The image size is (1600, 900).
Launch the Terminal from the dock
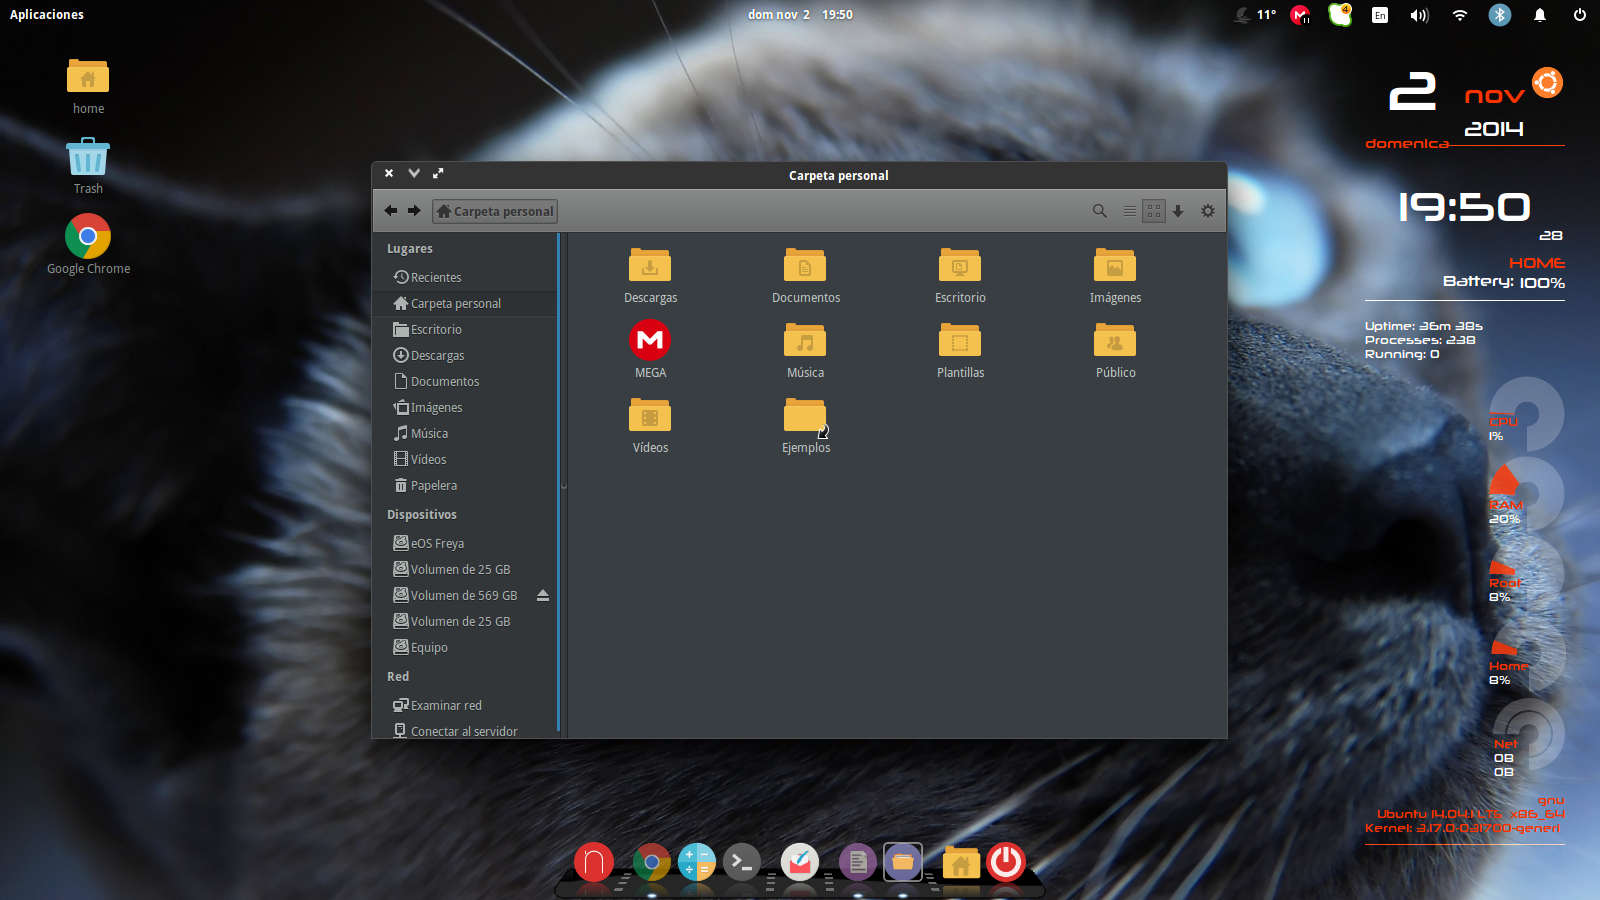742,861
